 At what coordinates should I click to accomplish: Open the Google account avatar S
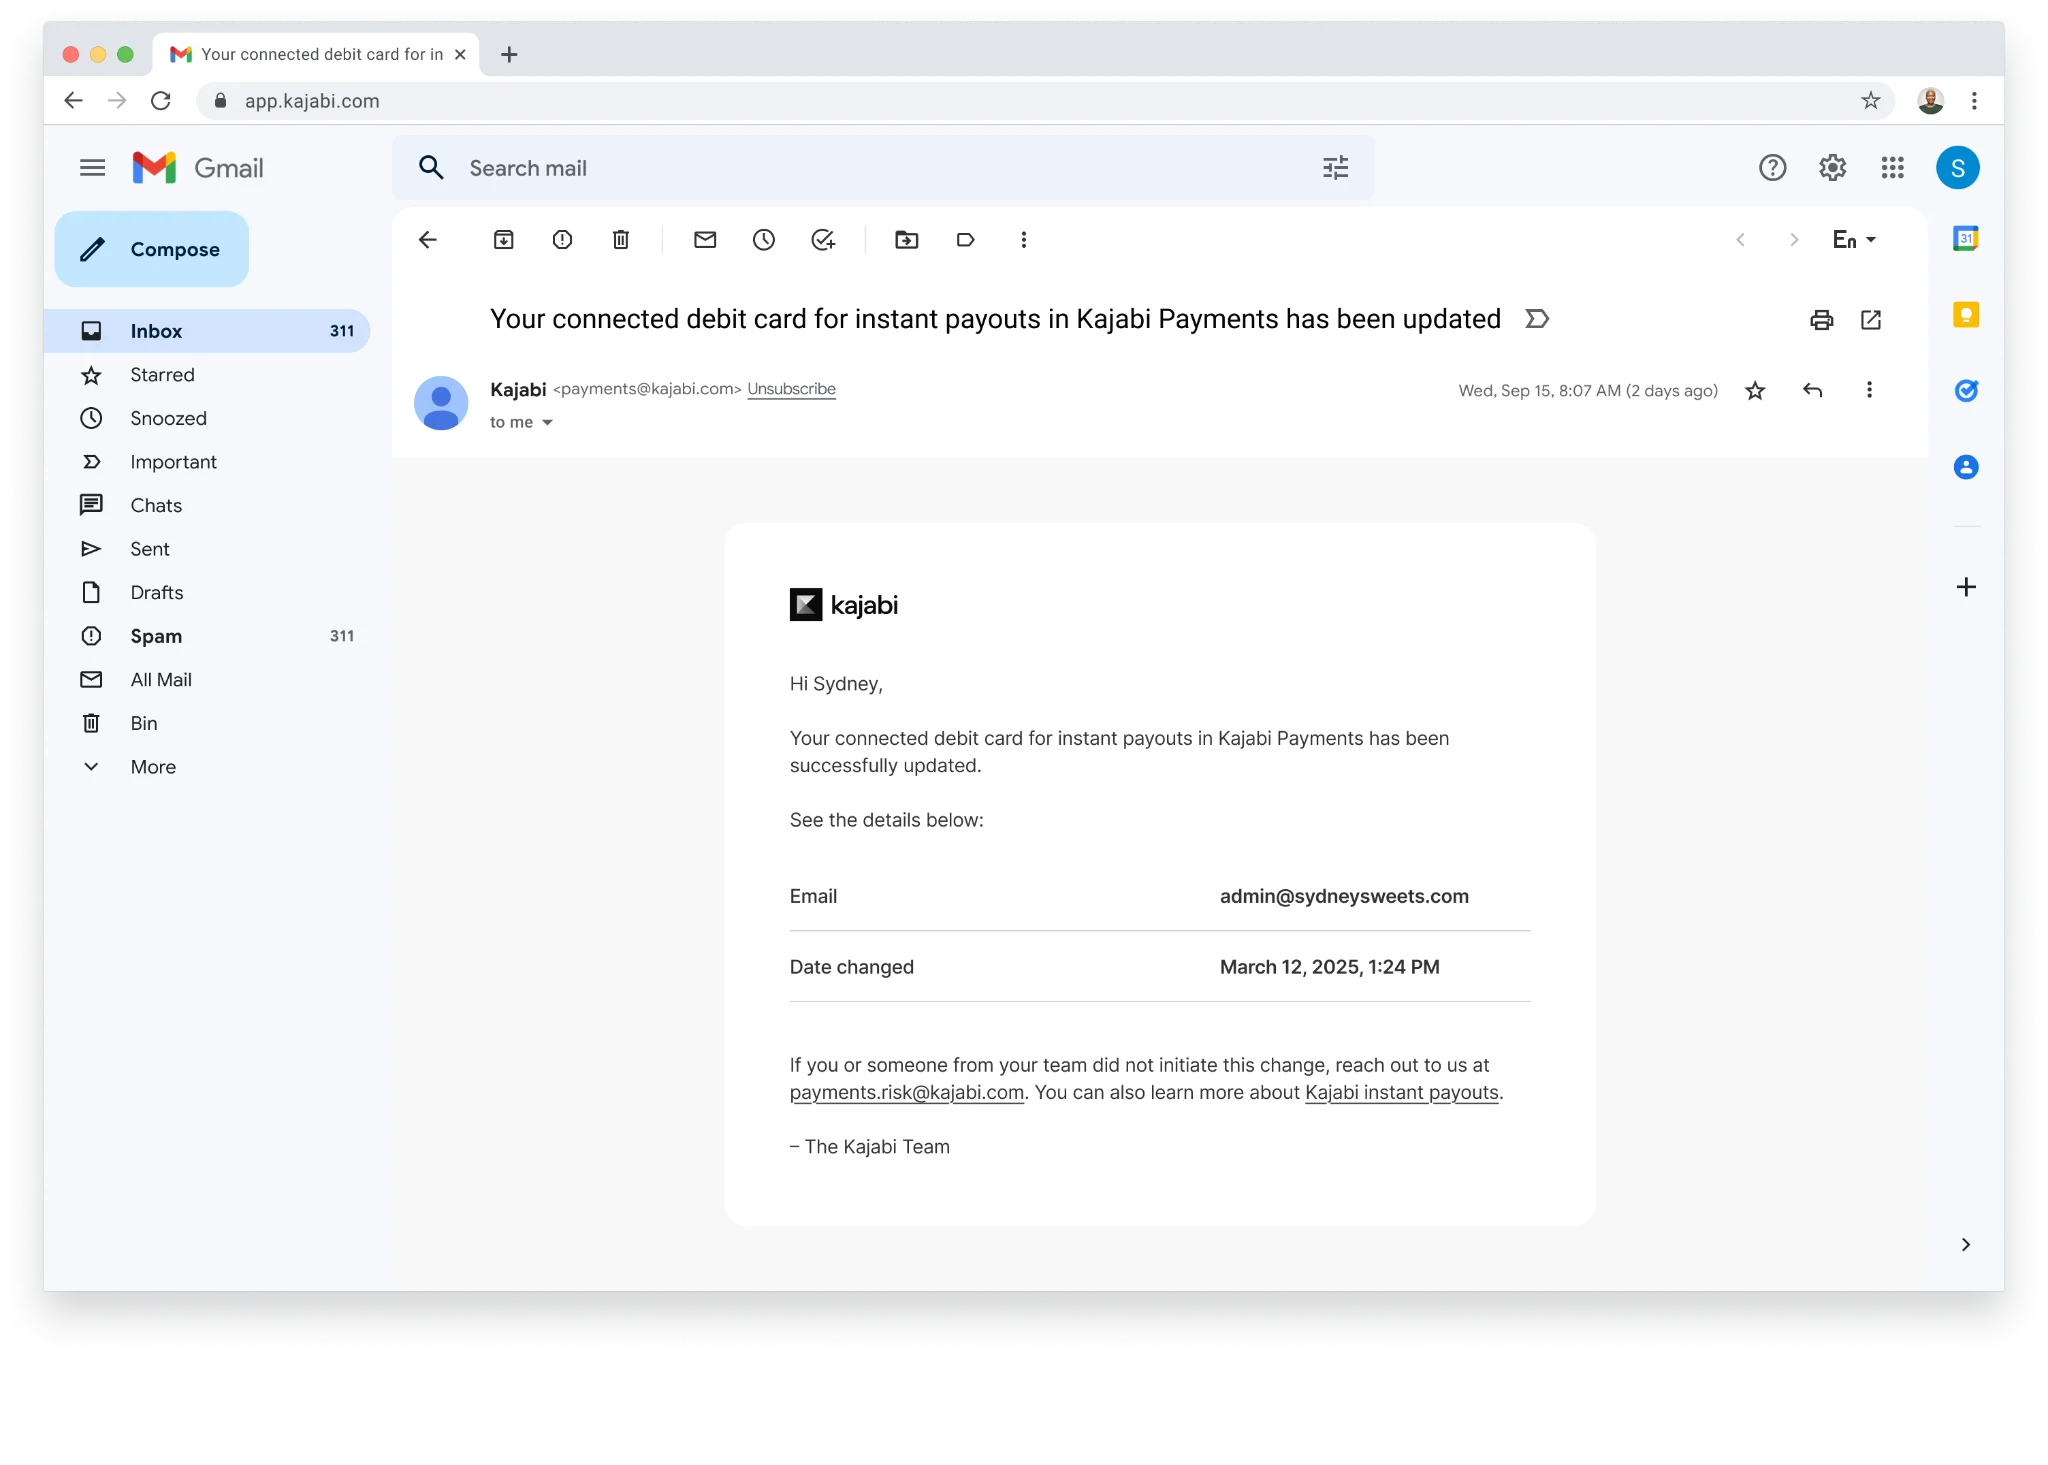click(x=1958, y=168)
